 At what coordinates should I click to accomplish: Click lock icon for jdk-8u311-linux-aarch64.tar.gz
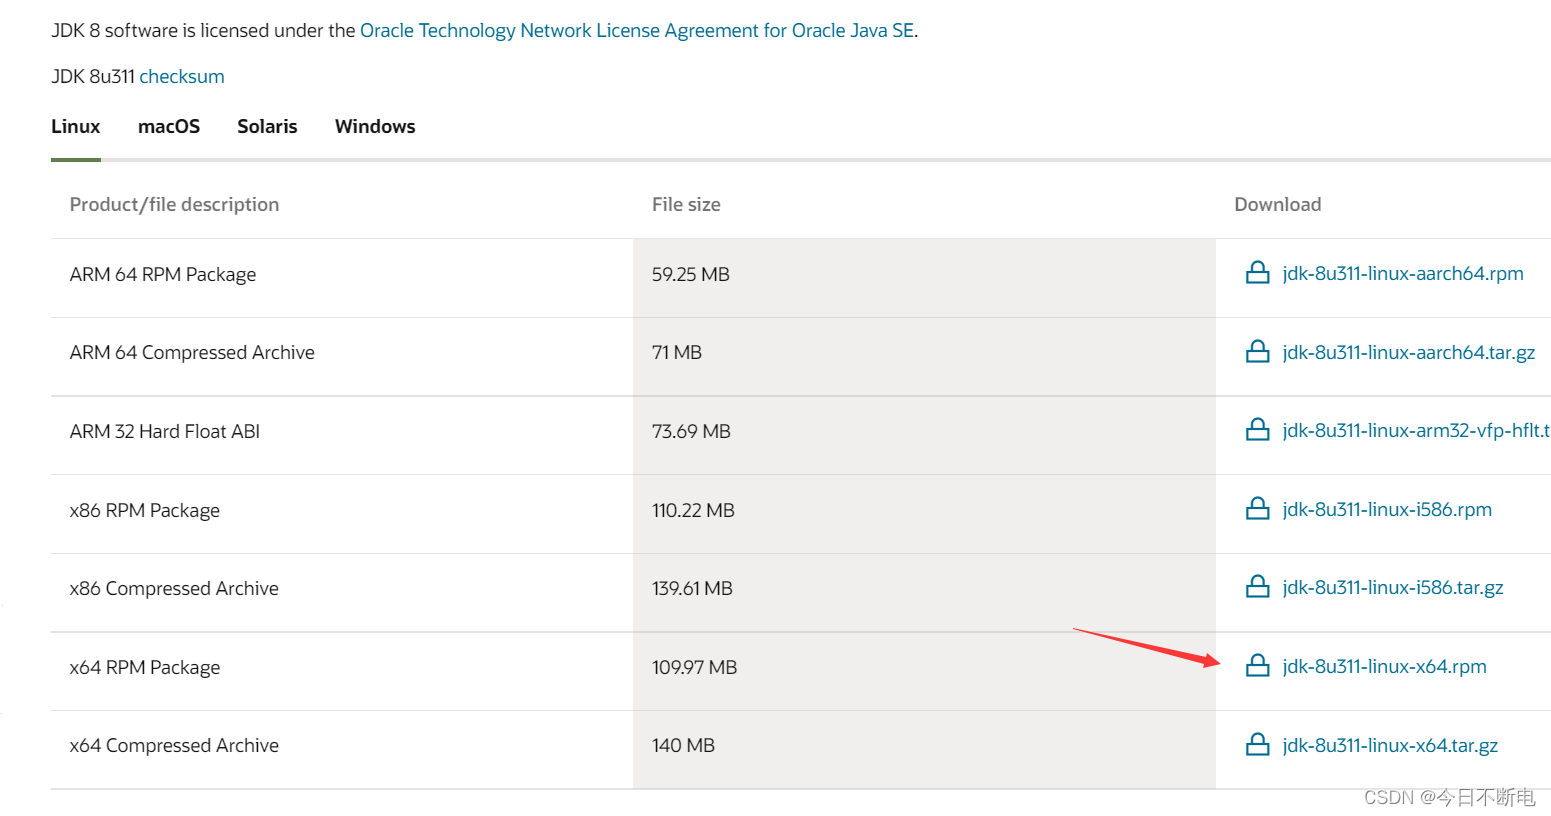pyautogui.click(x=1257, y=352)
